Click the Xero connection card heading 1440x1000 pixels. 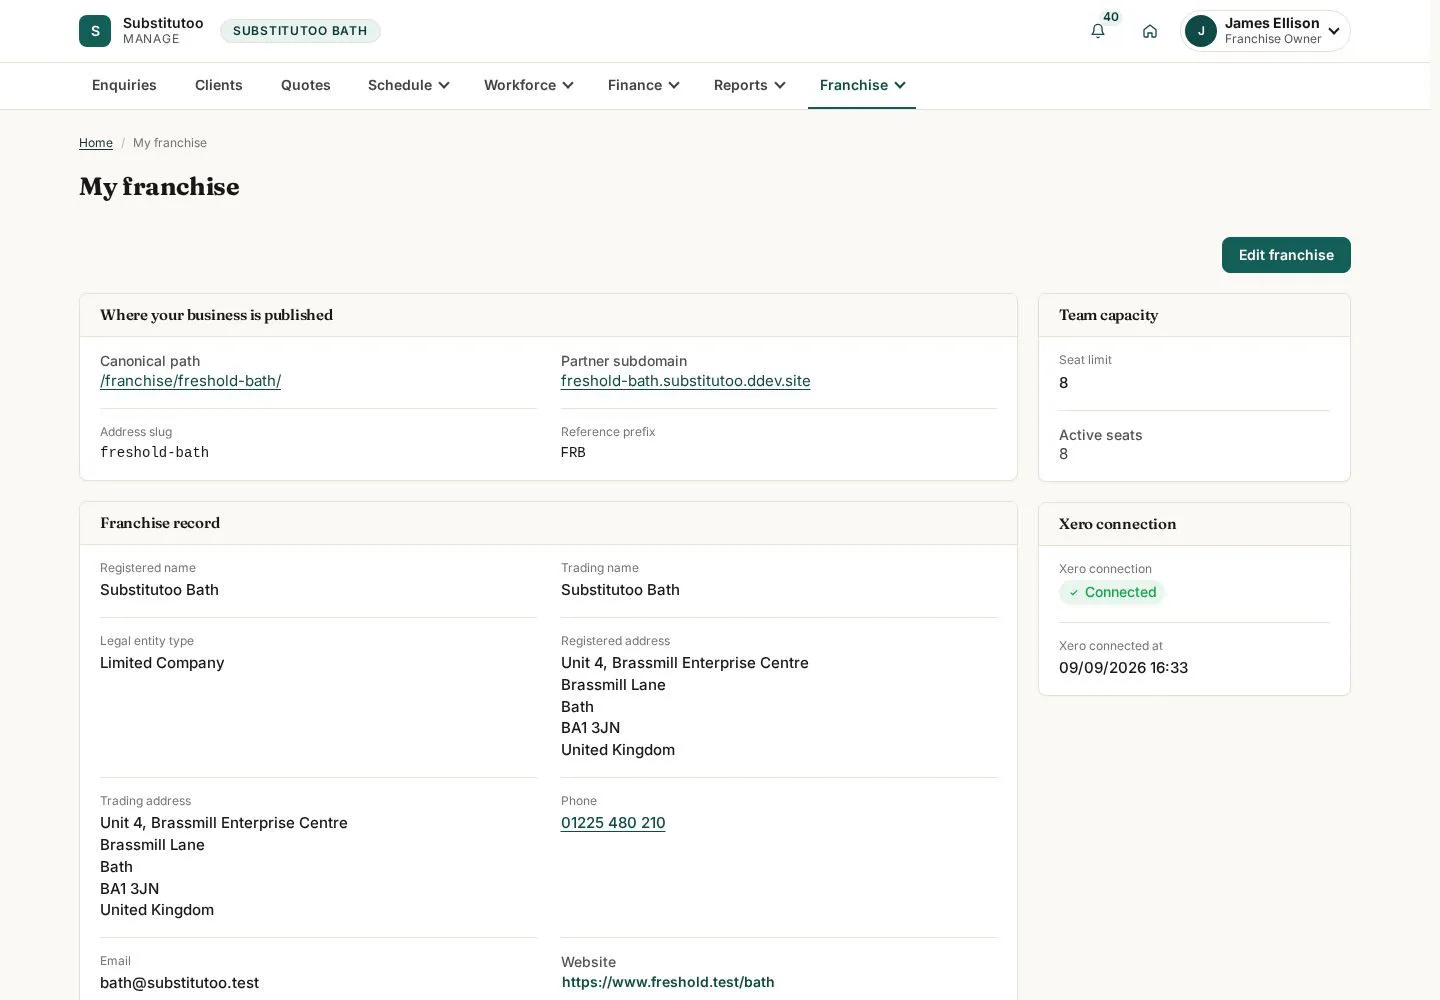(1118, 524)
